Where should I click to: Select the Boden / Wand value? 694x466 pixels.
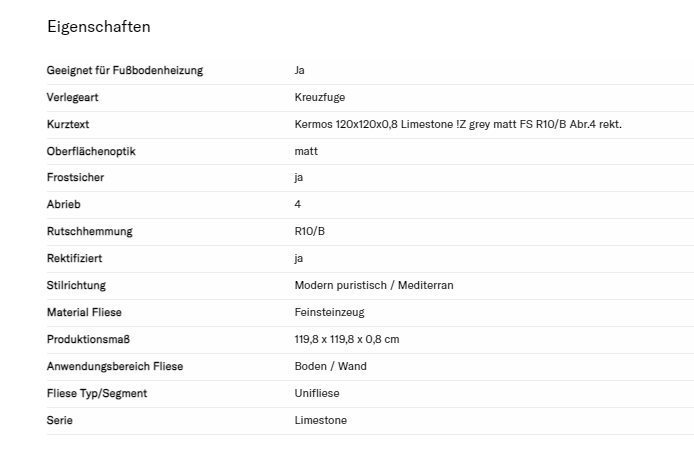[x=331, y=367]
